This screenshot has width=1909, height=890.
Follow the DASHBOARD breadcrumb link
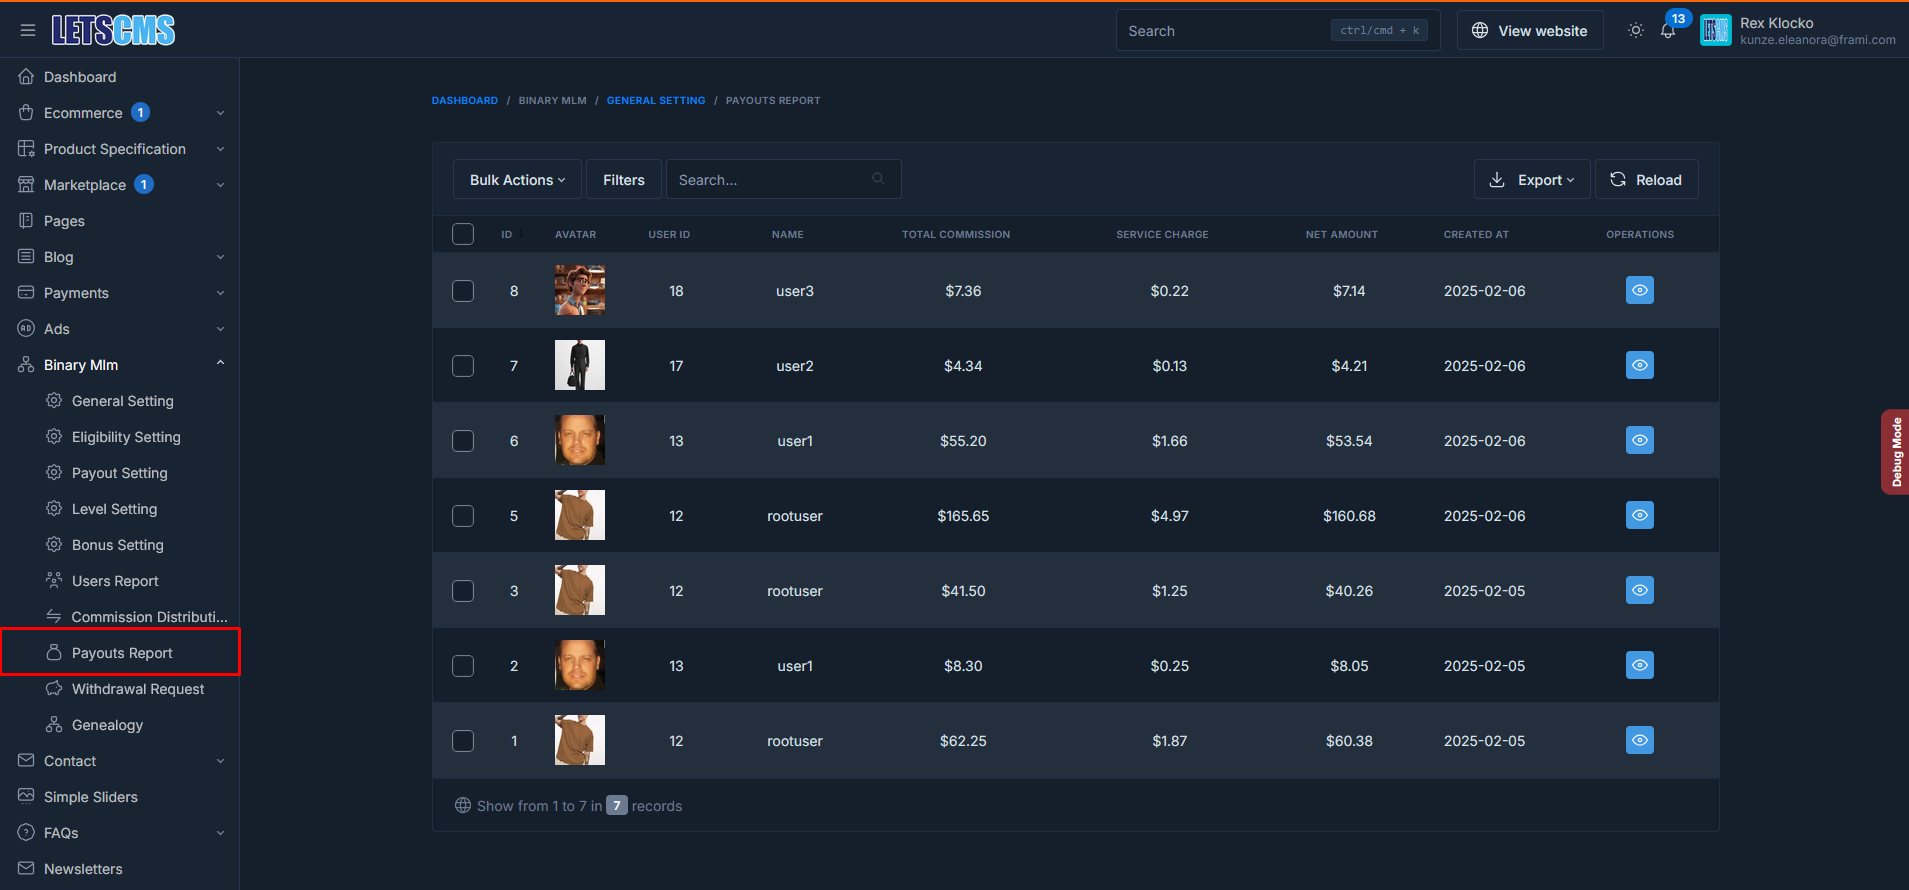point(465,100)
